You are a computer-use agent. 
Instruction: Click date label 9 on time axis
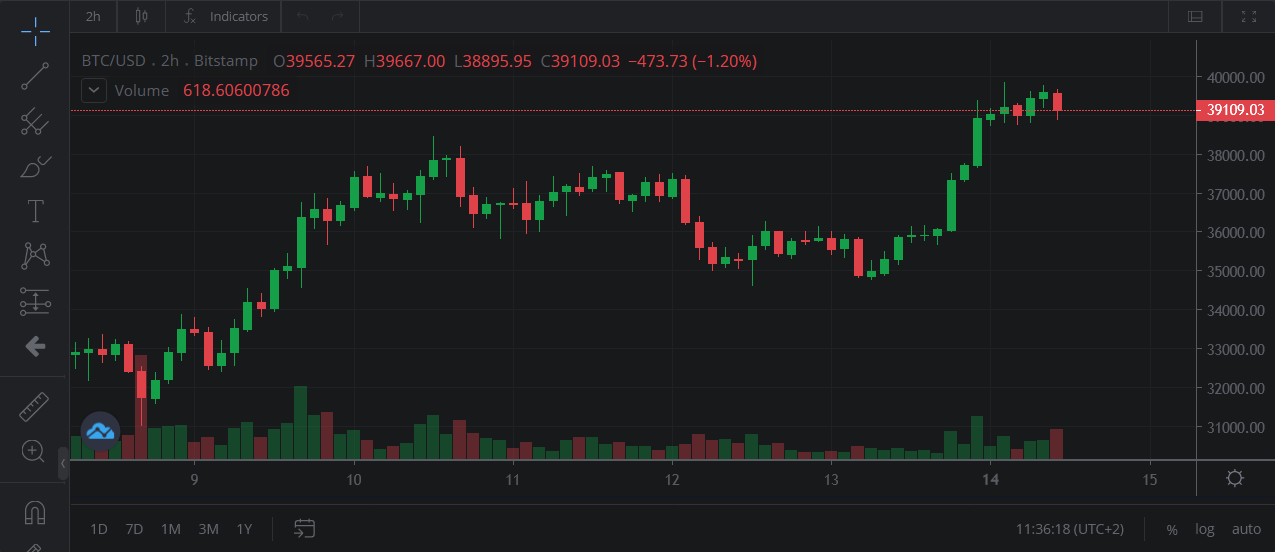[x=194, y=480]
